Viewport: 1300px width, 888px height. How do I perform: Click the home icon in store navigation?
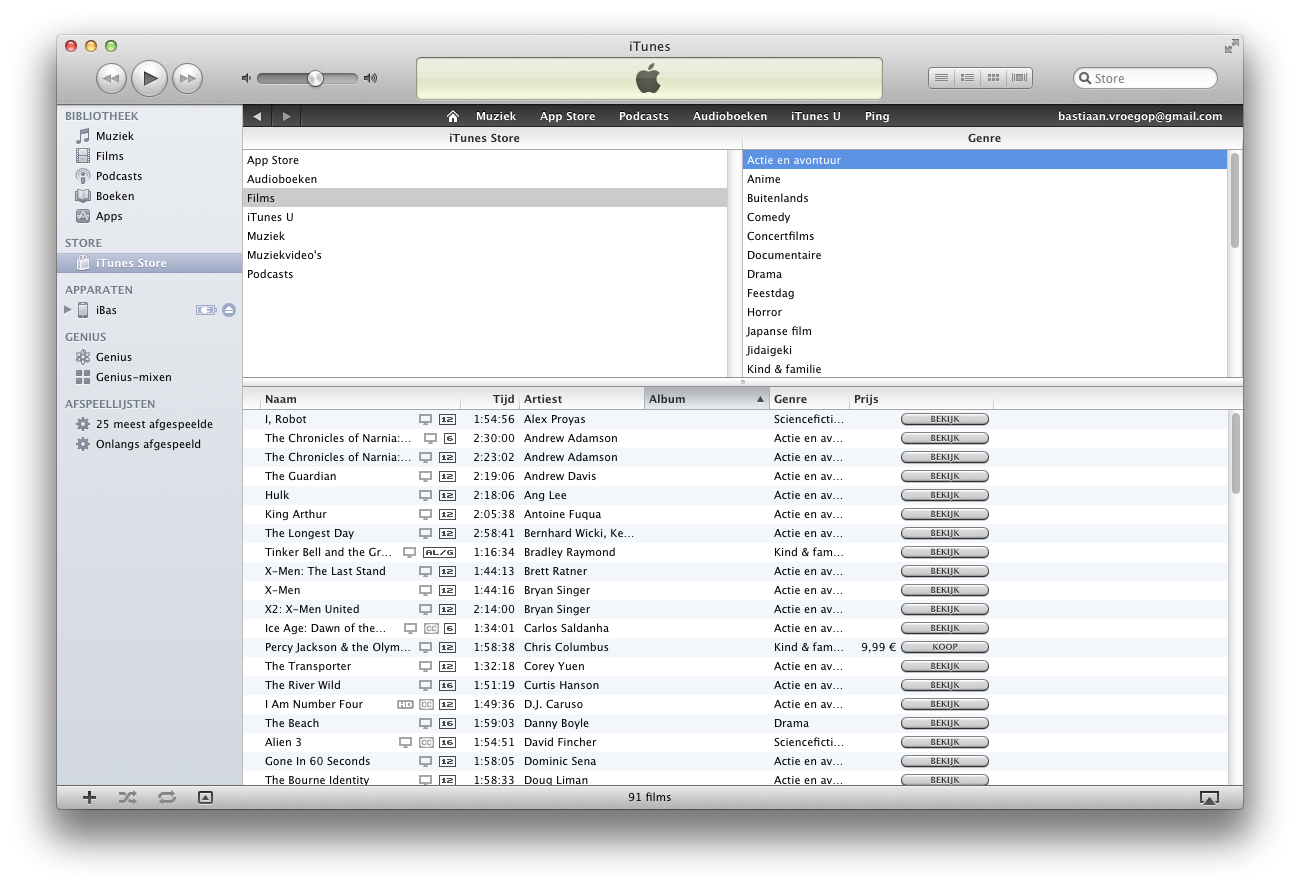453,116
